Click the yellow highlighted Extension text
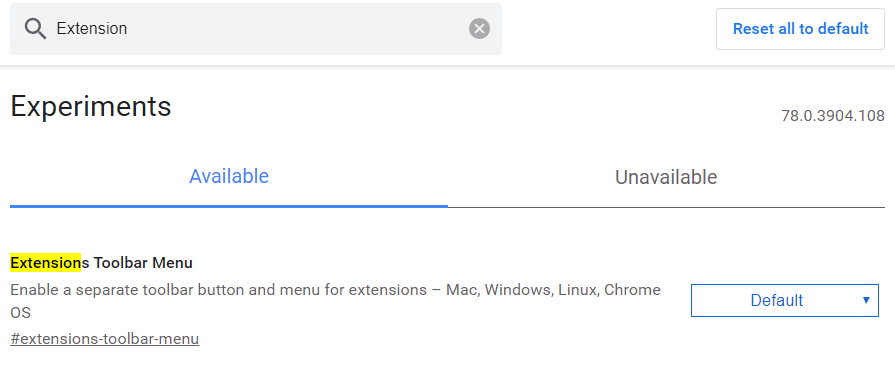 [x=46, y=263]
